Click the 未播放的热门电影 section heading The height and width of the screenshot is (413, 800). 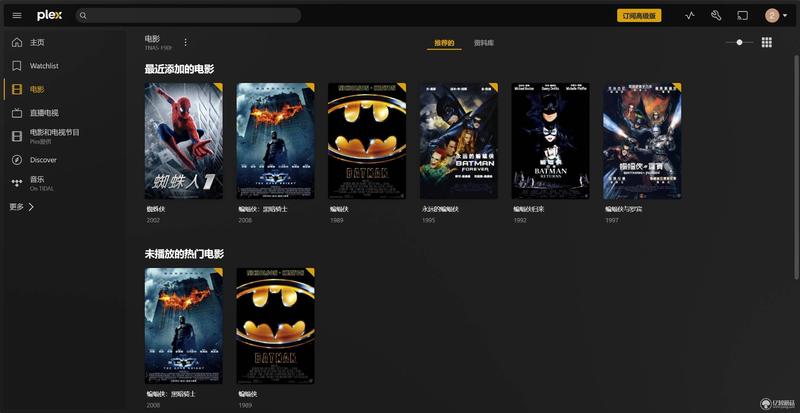click(184, 254)
